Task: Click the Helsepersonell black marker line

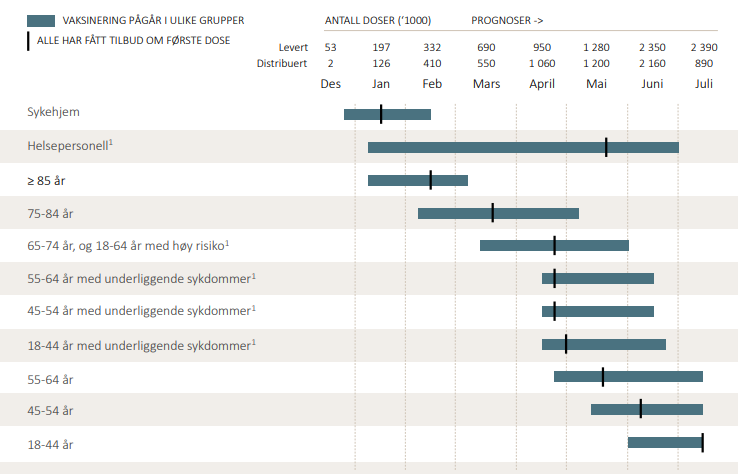Action: pos(606,147)
